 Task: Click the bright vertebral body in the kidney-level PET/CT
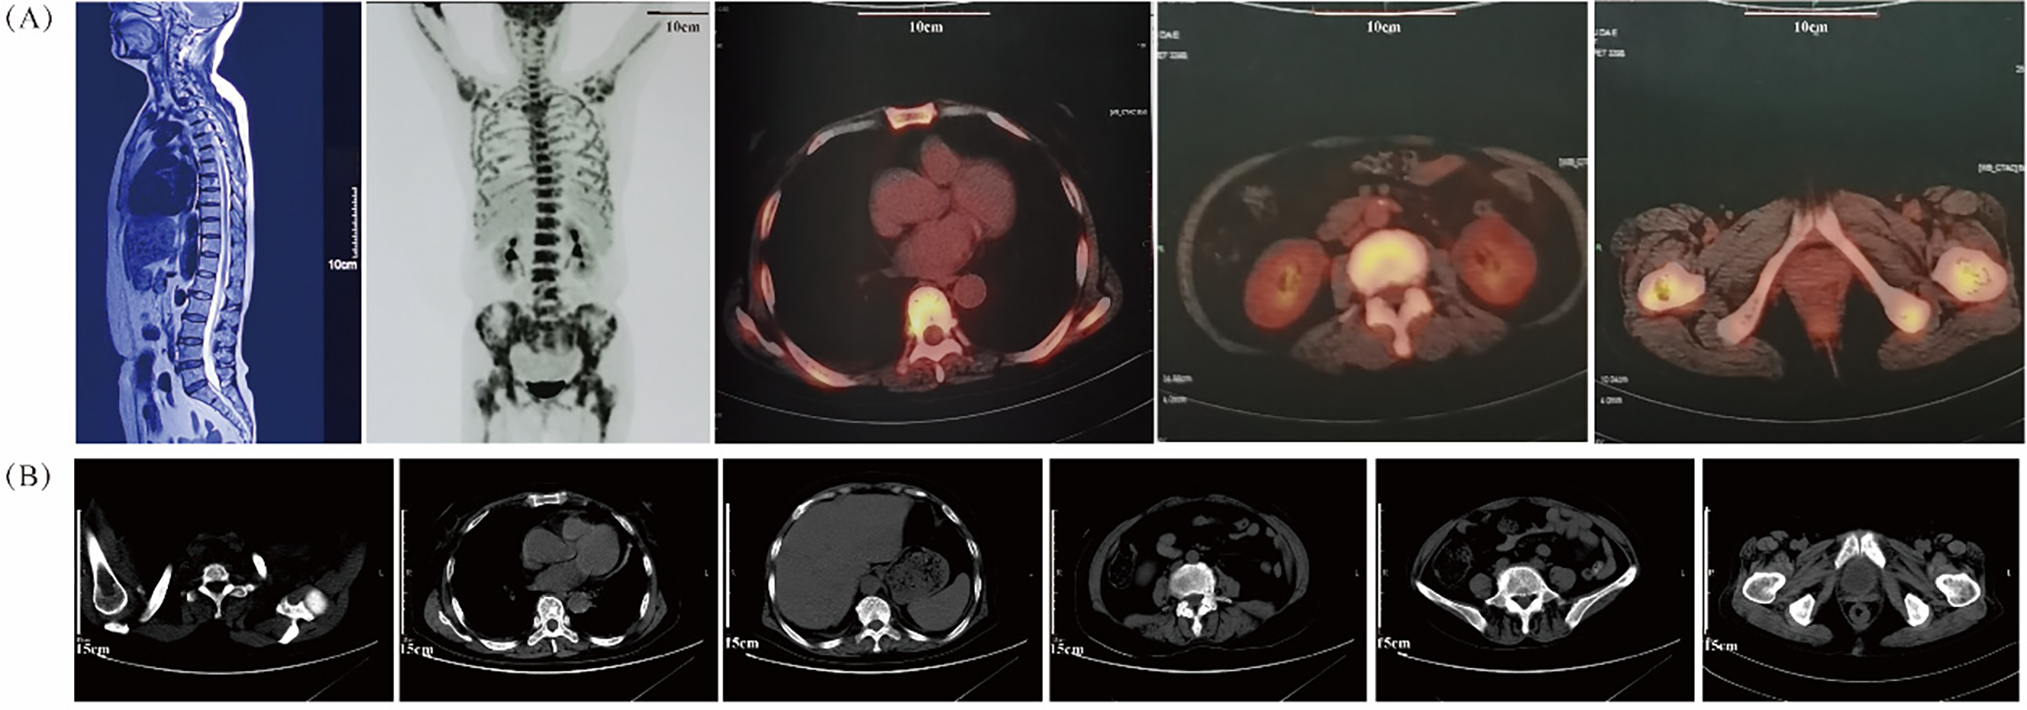pos(1386,260)
